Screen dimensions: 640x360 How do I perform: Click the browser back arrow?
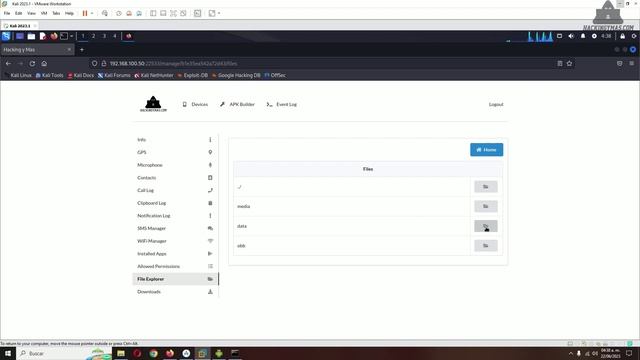8,64
